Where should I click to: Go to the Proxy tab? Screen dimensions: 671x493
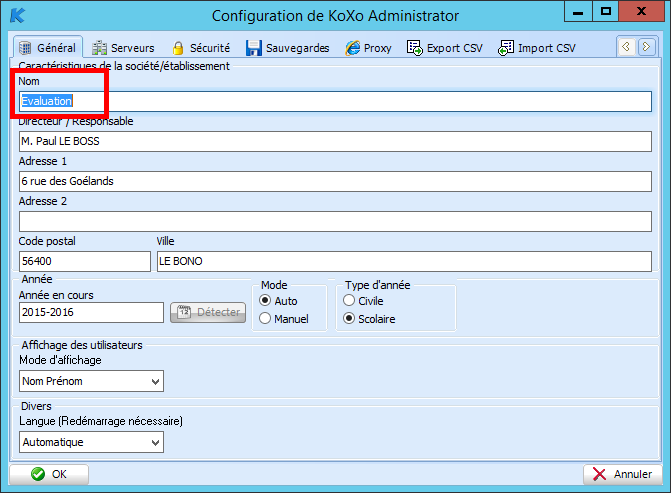tap(368, 48)
